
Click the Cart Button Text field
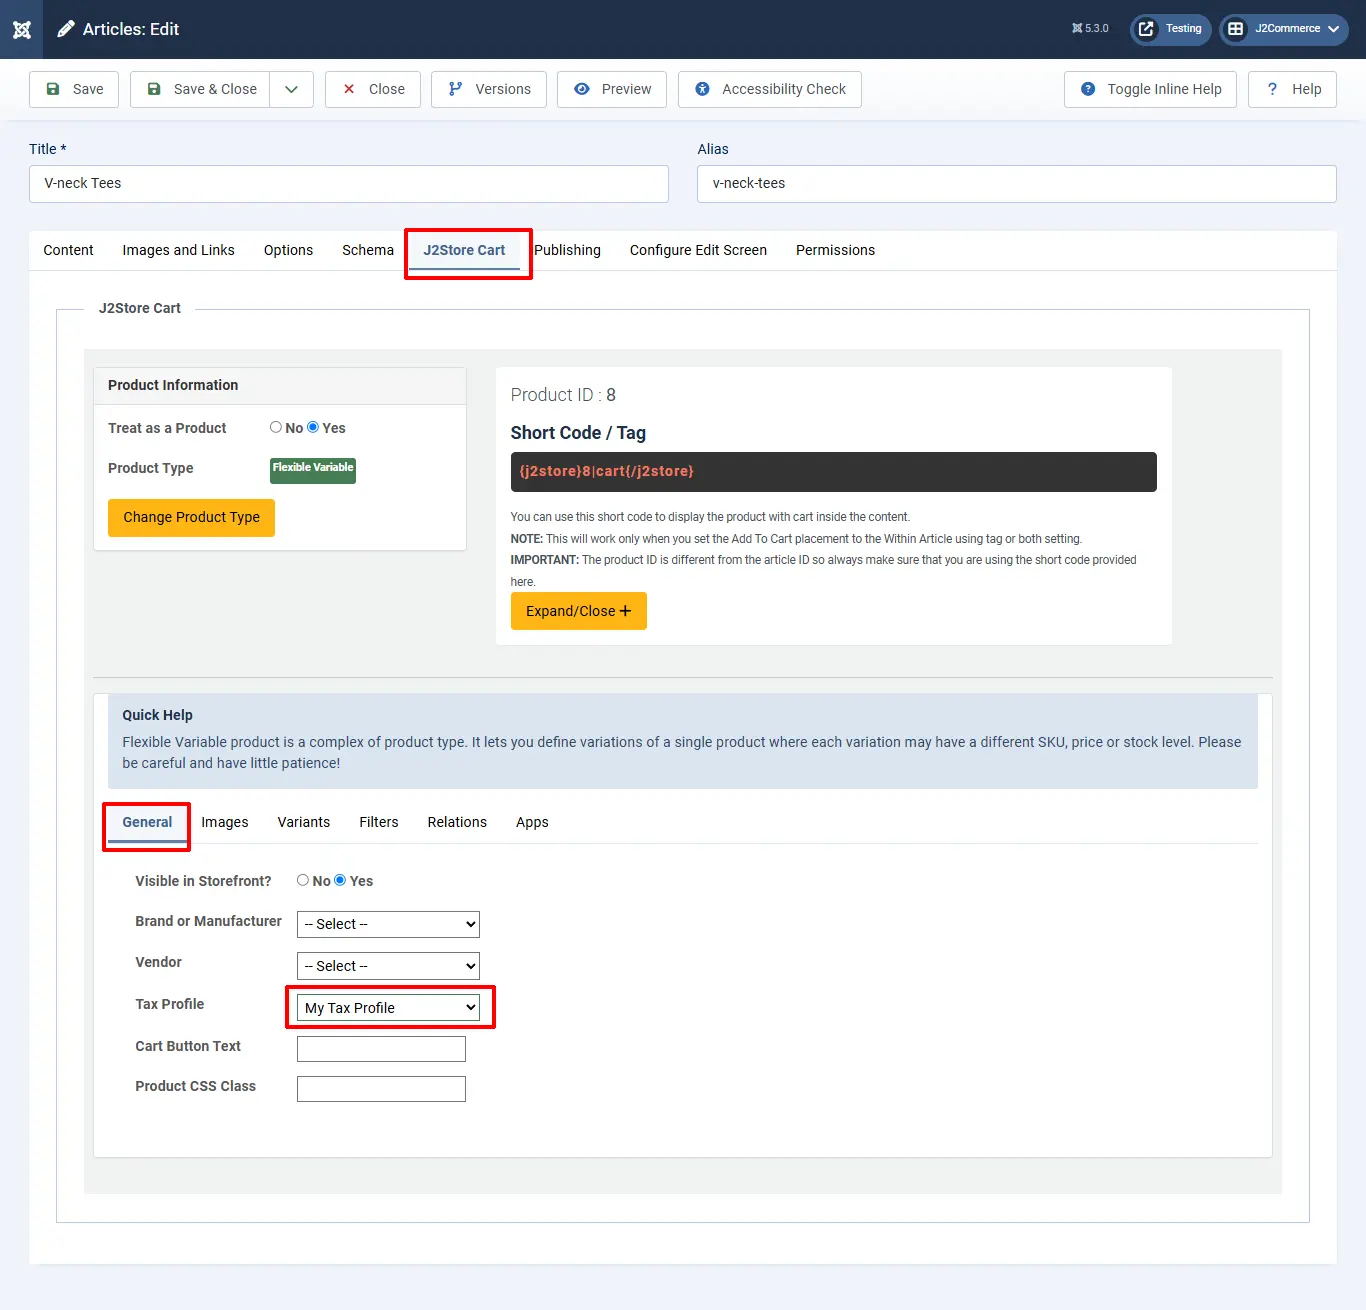tap(381, 1049)
